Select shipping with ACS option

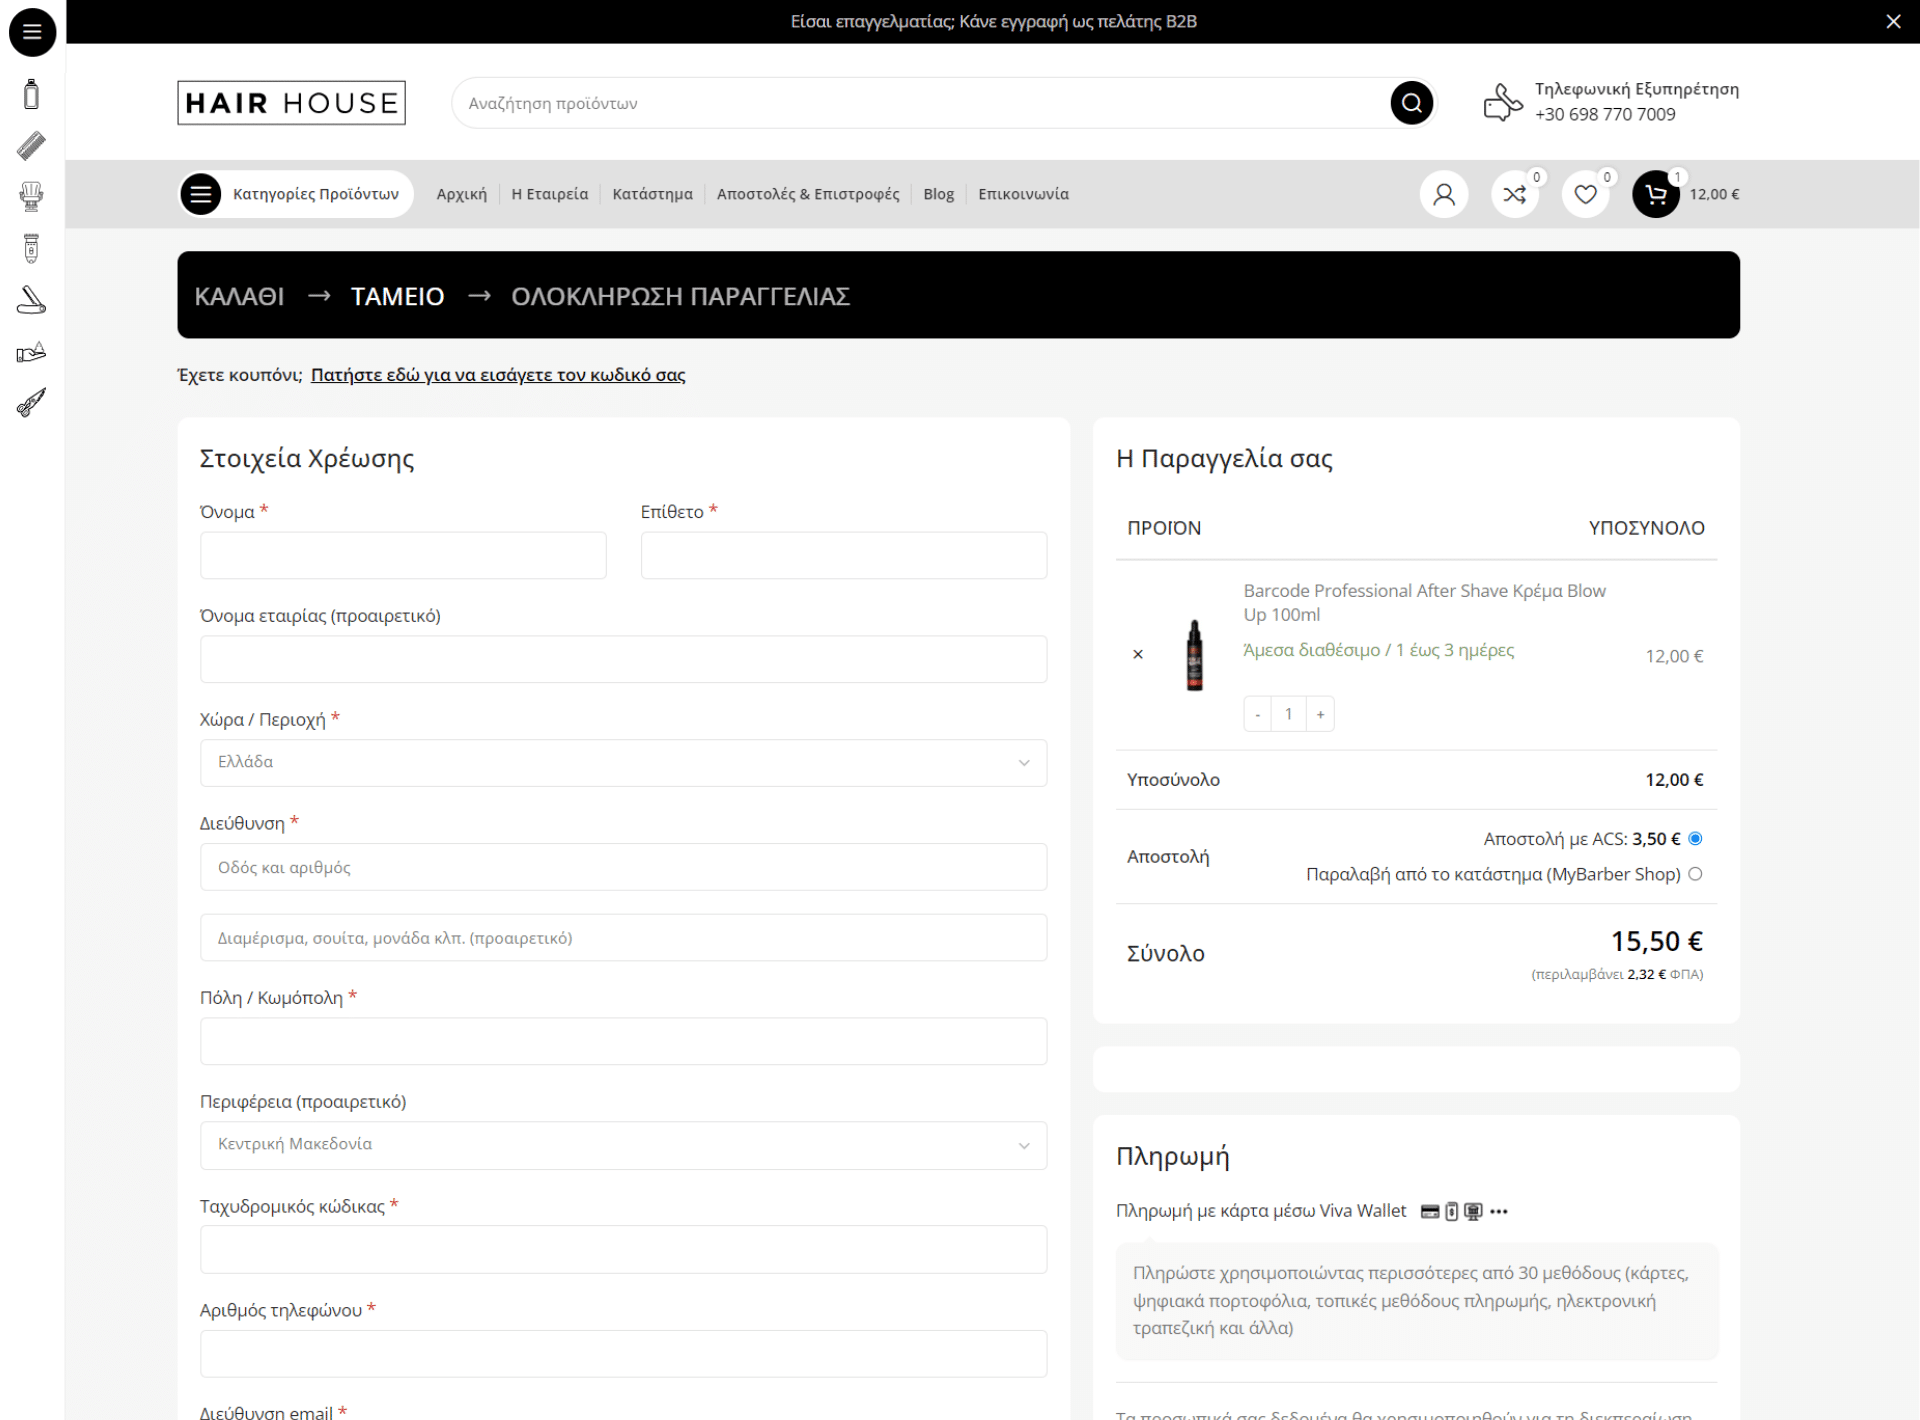coord(1695,839)
